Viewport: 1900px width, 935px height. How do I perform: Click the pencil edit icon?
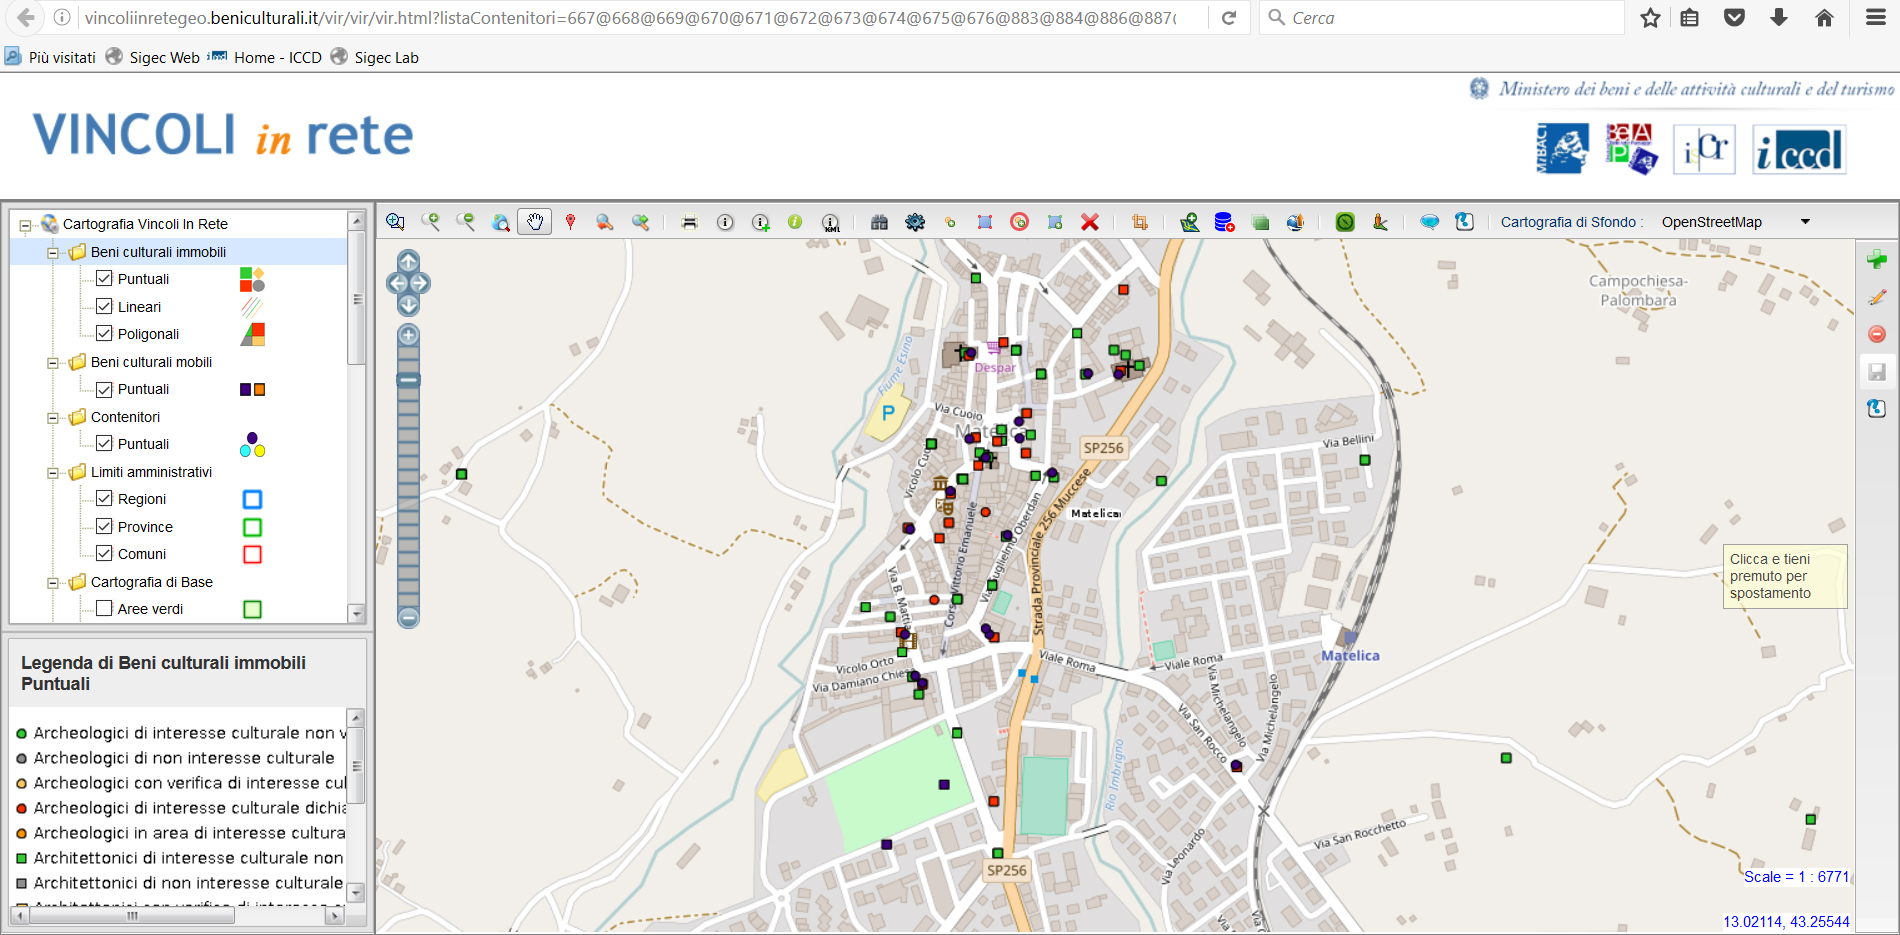point(1877,297)
